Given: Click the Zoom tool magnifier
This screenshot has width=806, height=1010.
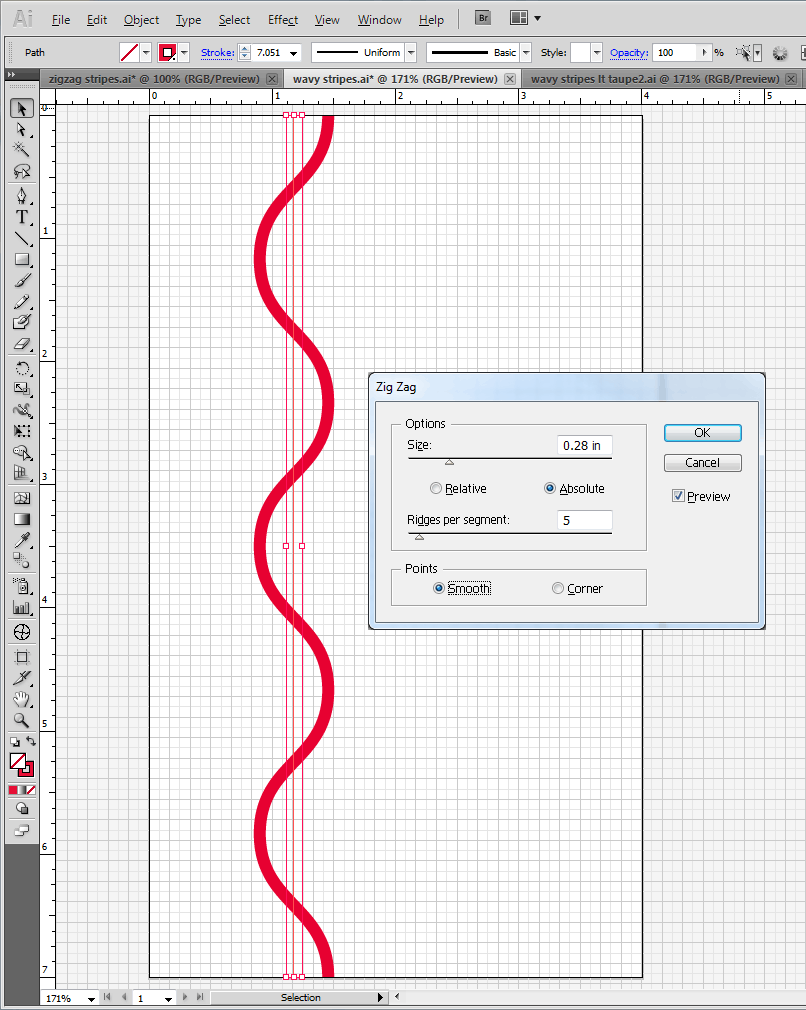Looking at the screenshot, I should pyautogui.click(x=21, y=720).
